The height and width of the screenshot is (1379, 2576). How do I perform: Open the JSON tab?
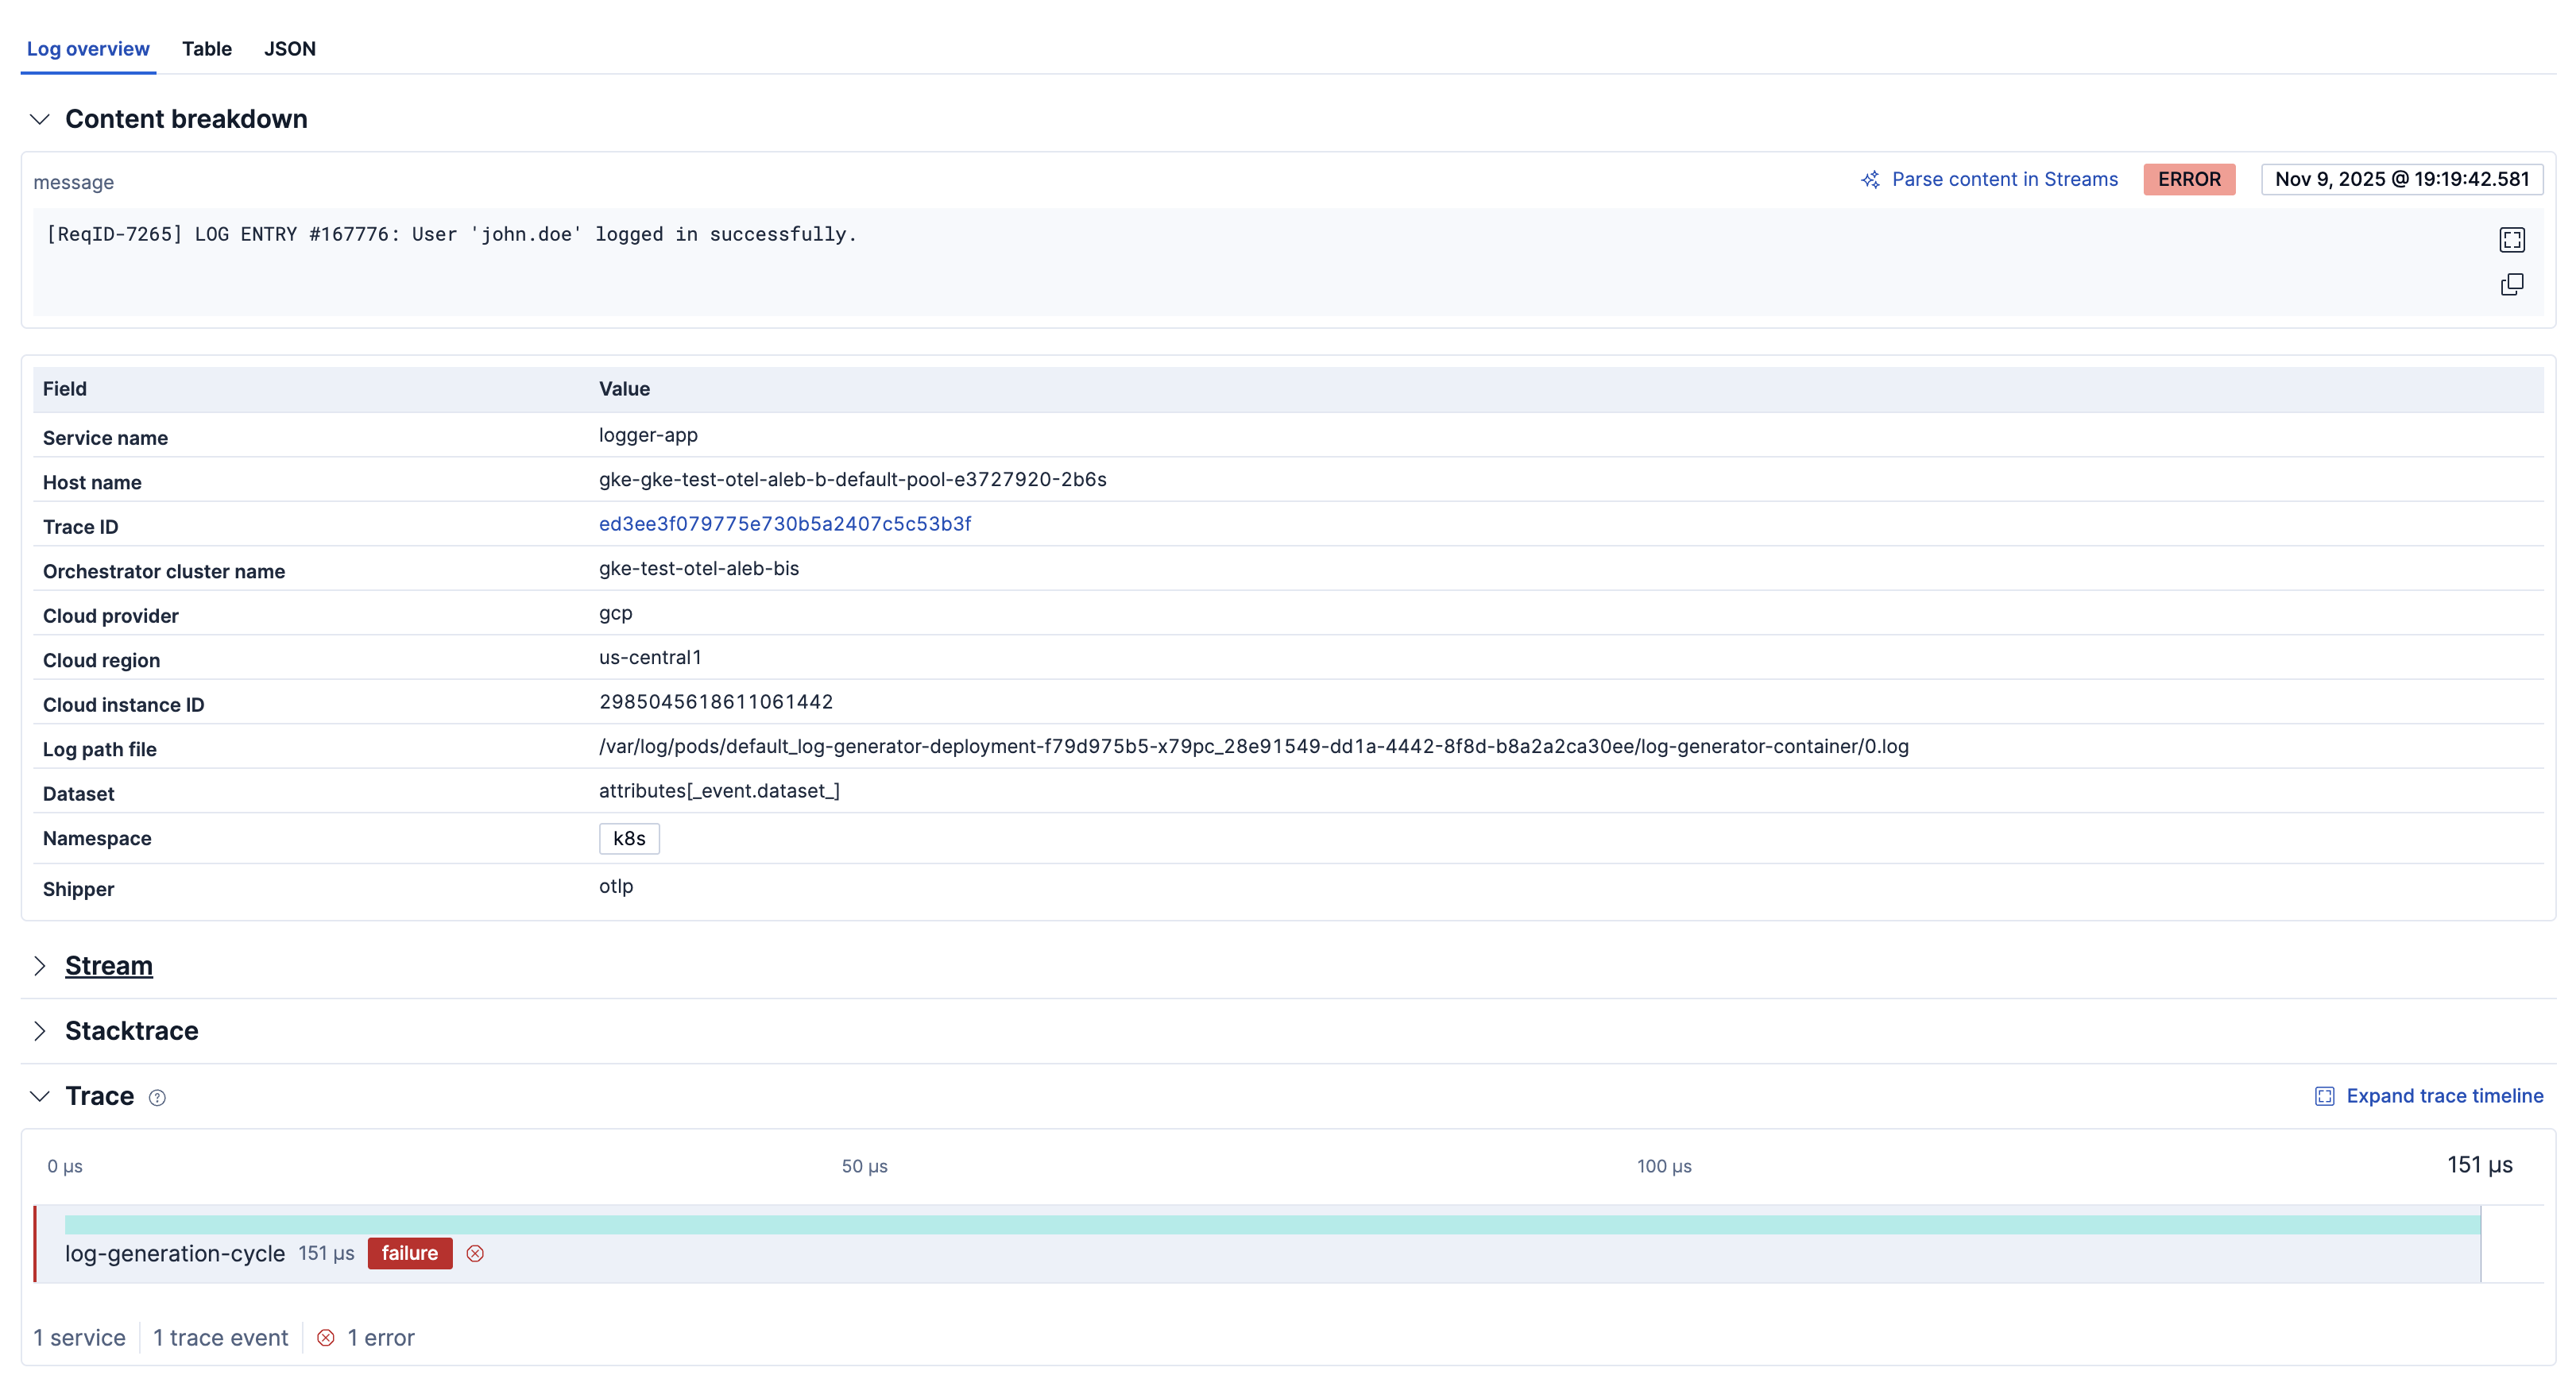click(290, 49)
